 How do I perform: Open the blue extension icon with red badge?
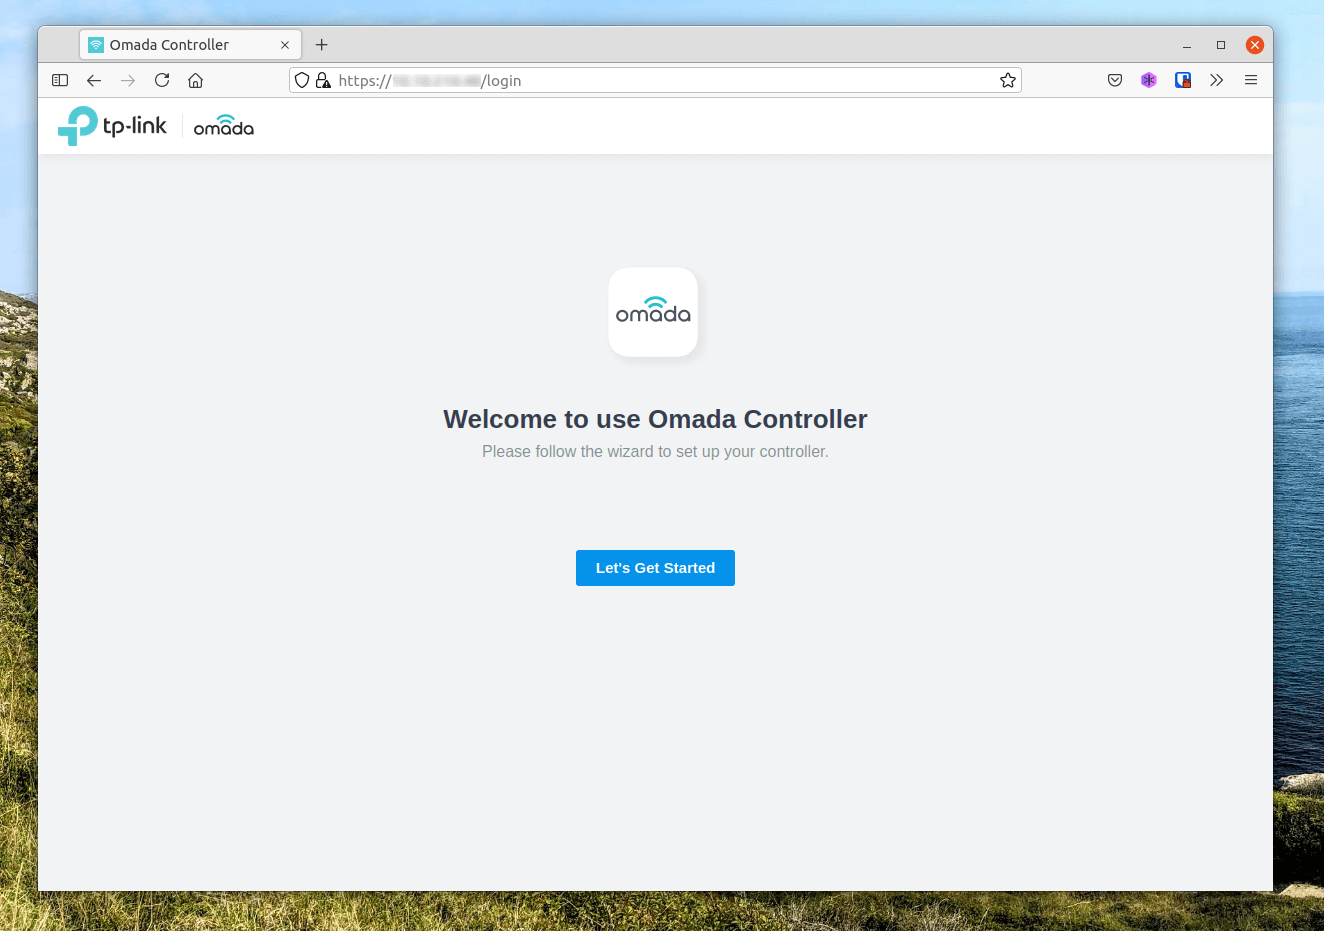pos(1183,80)
